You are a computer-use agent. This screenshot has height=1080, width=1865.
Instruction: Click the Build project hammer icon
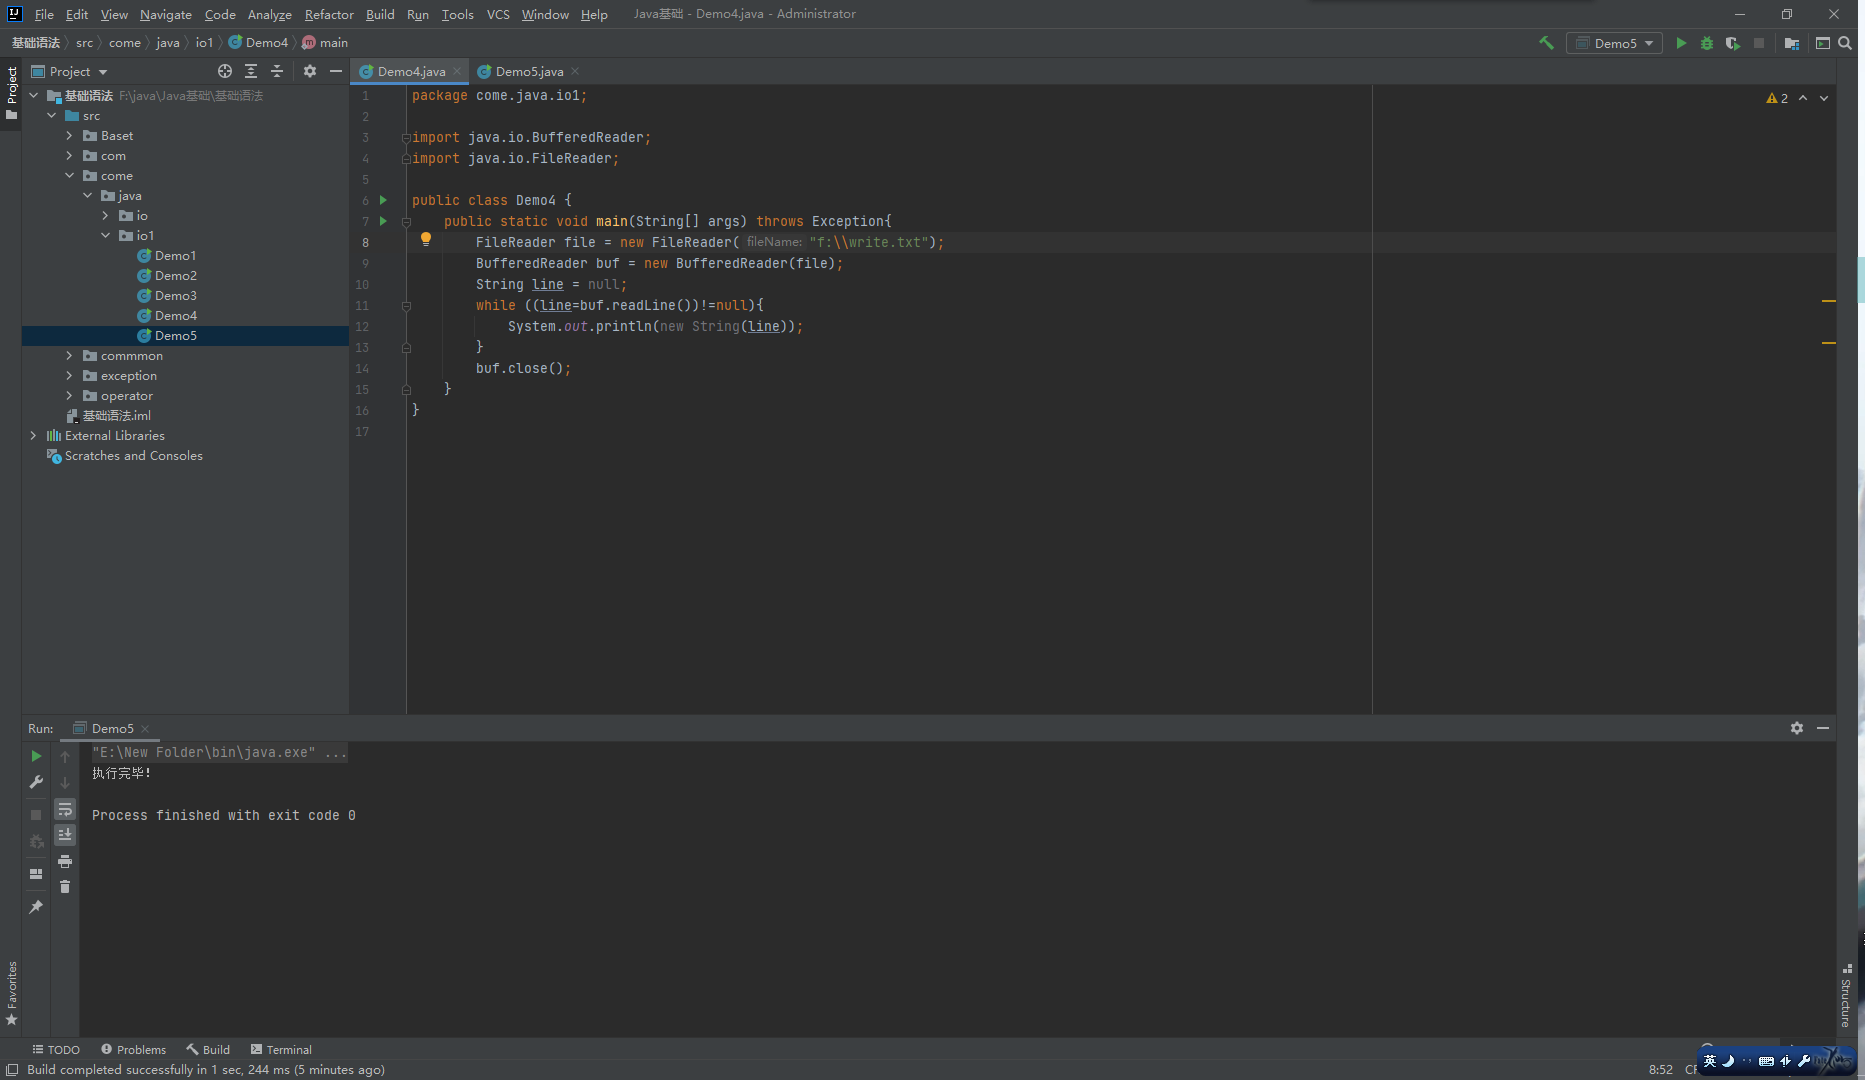1546,43
